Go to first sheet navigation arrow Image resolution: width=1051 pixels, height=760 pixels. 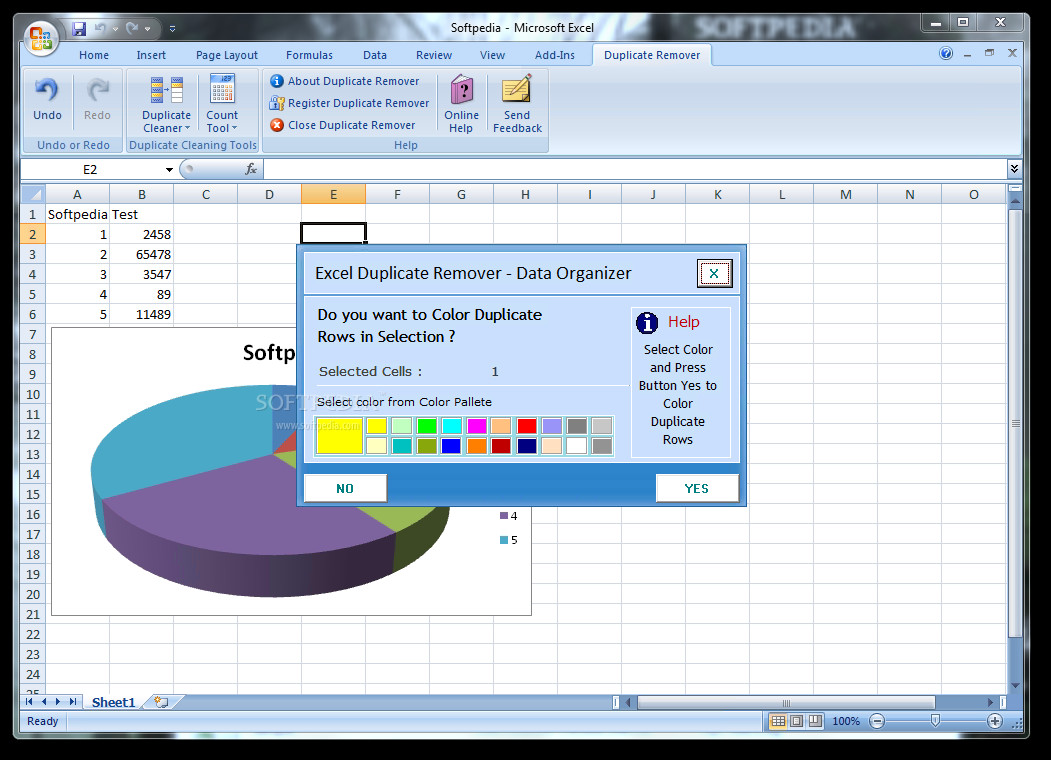29,702
